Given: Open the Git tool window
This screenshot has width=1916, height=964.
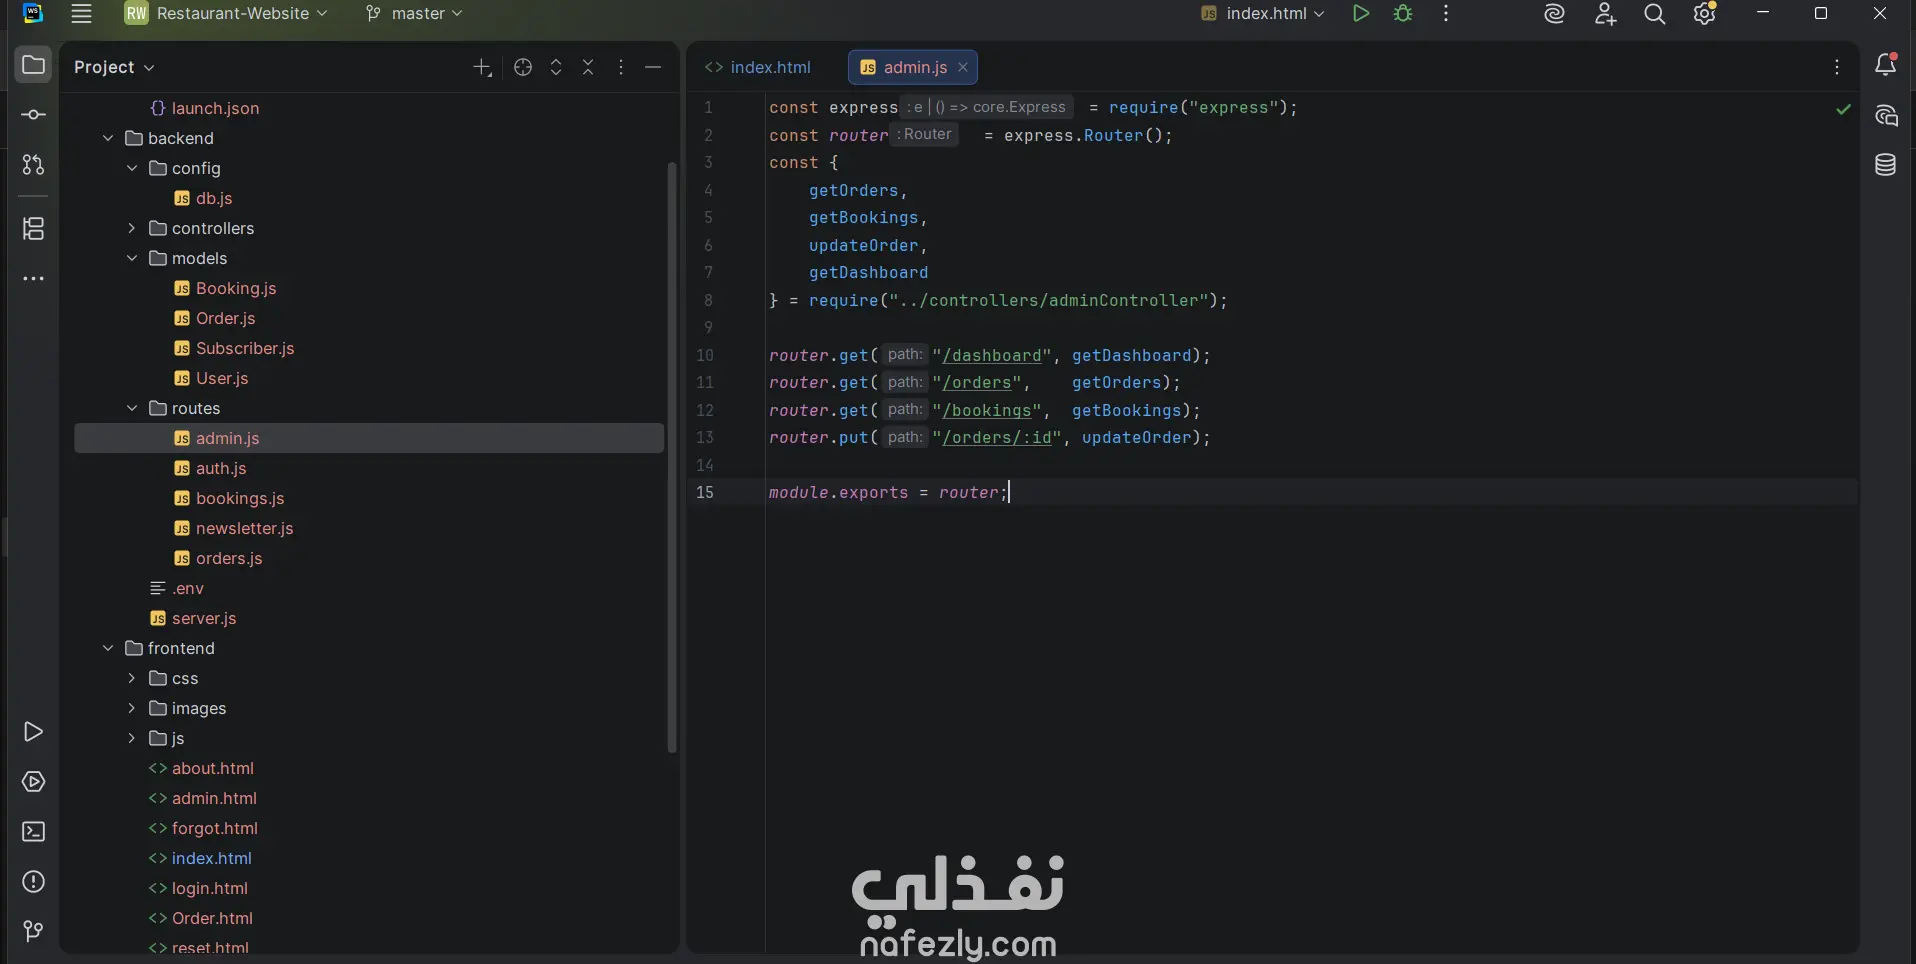Looking at the screenshot, I should point(33,932).
